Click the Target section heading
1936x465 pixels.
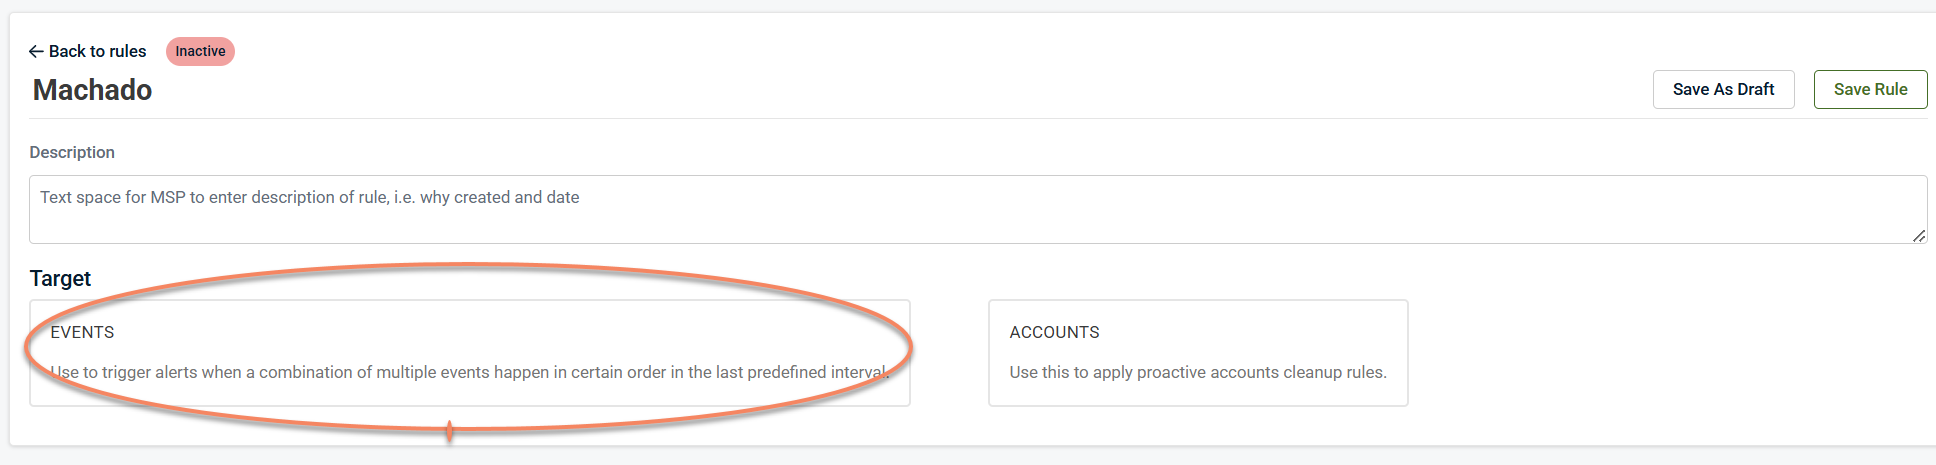pyautogui.click(x=60, y=279)
